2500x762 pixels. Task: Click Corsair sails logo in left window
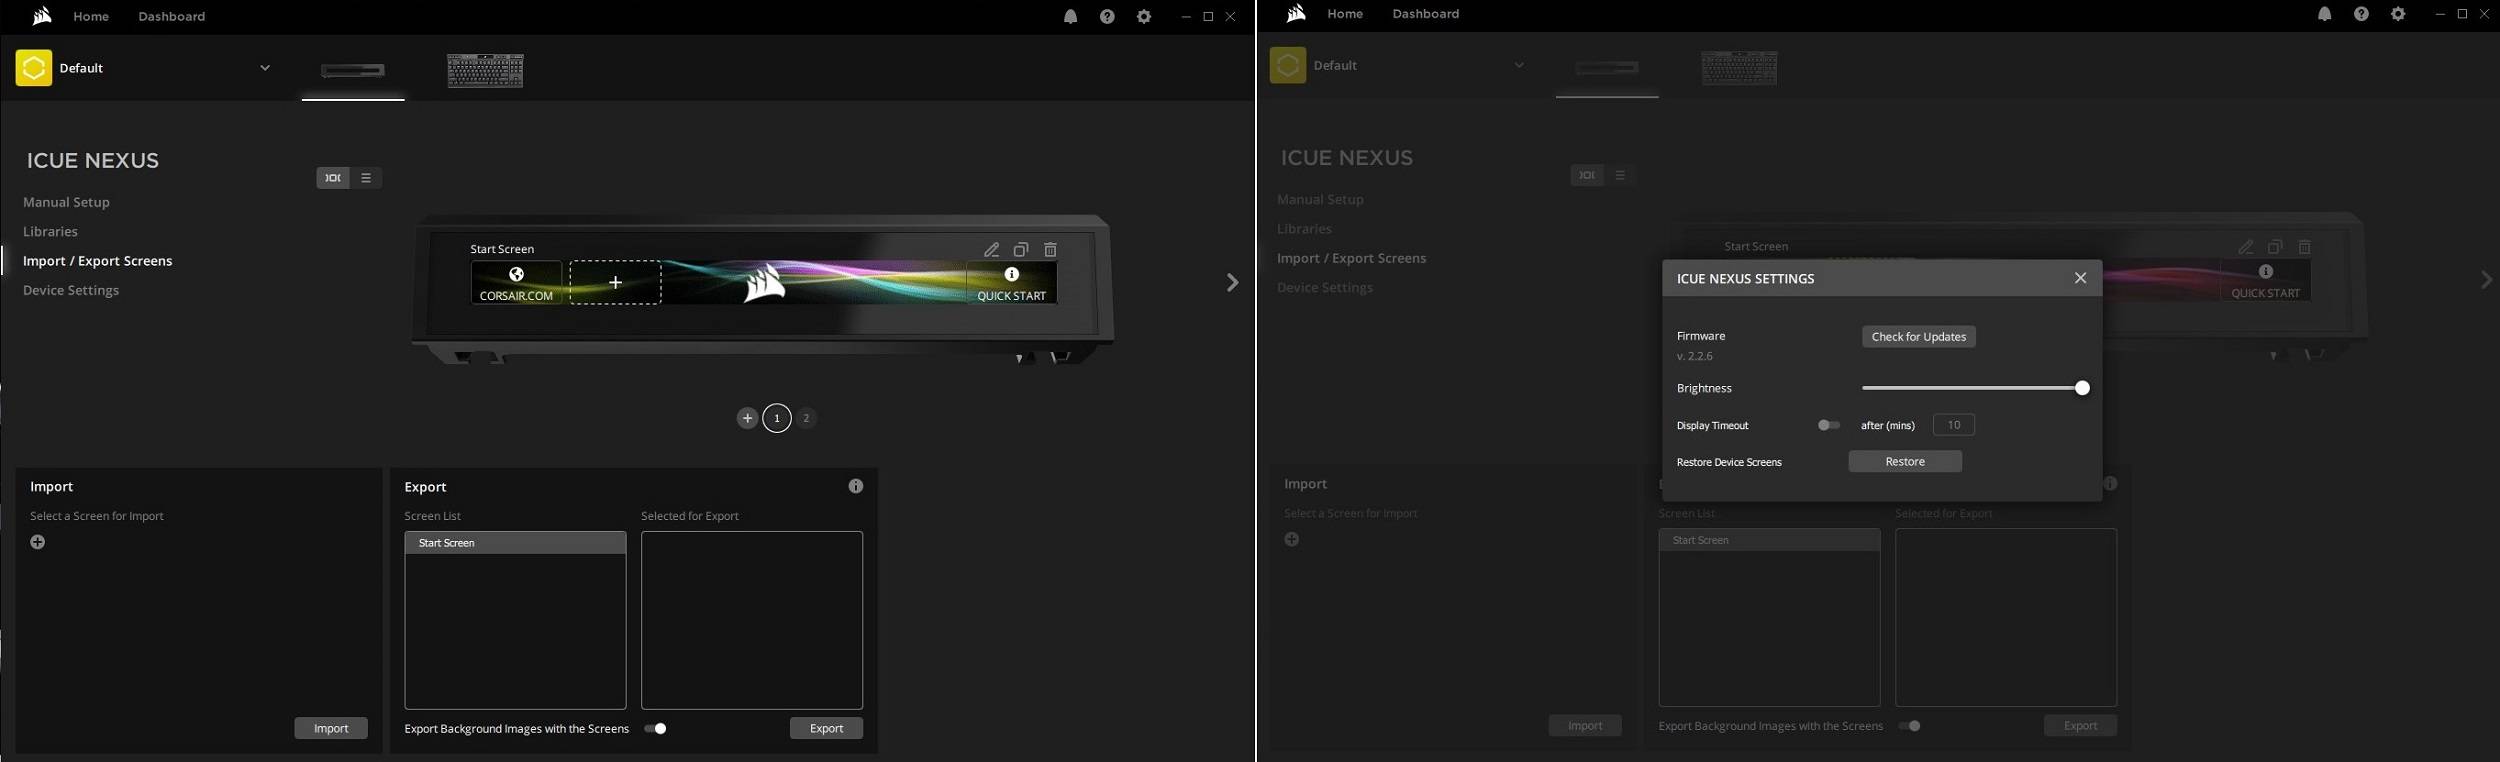pos(41,16)
